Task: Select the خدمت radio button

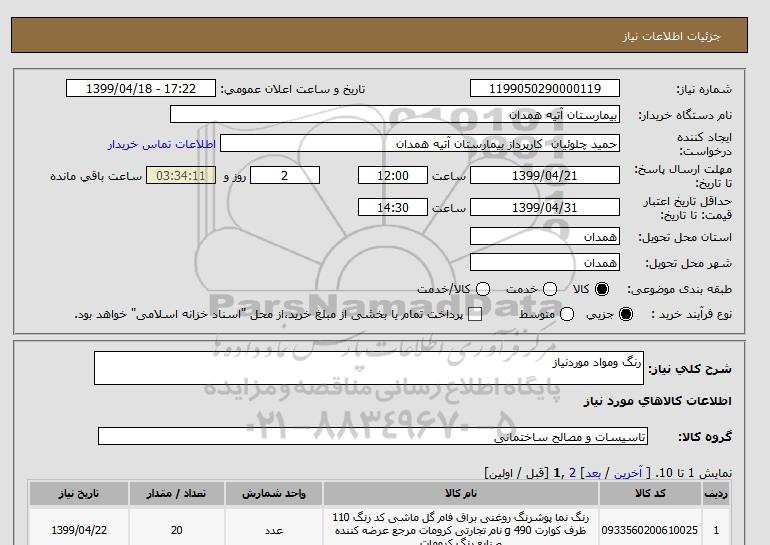Action: [x=550, y=289]
